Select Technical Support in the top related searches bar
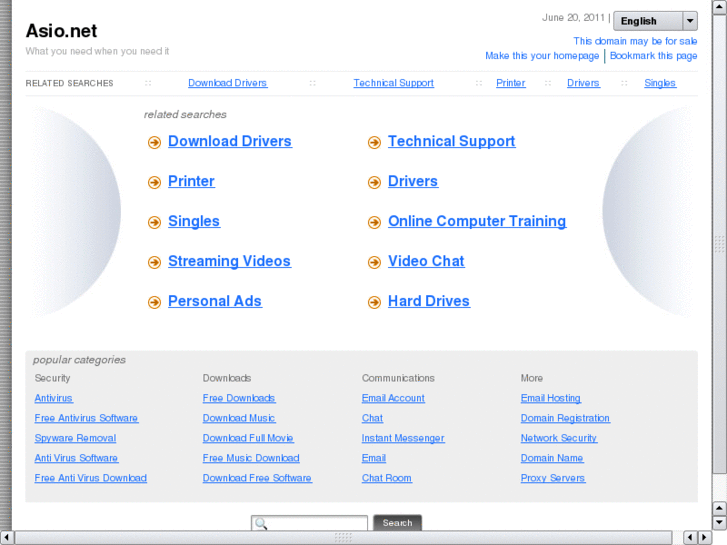 pyautogui.click(x=394, y=83)
